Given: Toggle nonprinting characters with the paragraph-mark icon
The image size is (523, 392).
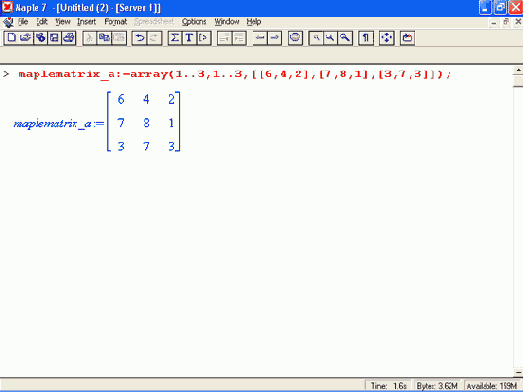Looking at the screenshot, I should pos(366,38).
